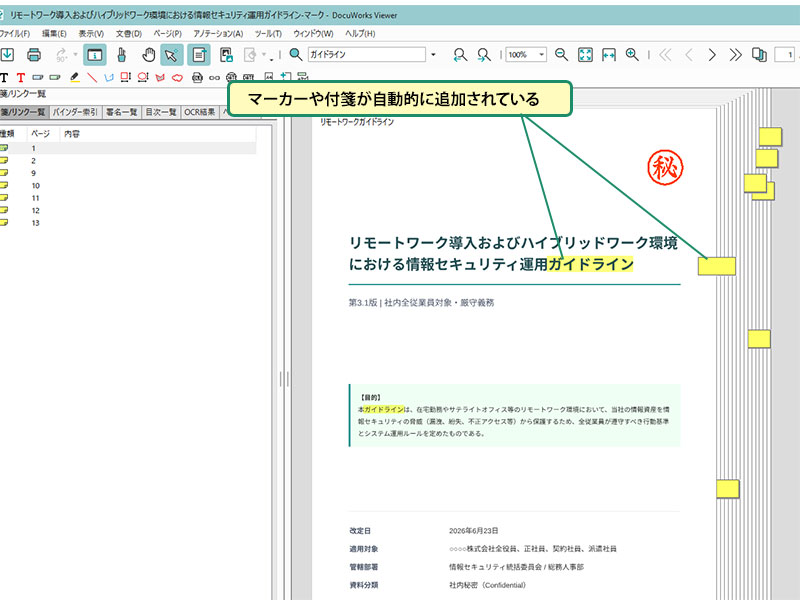The height and width of the screenshot is (600, 800).
Task: Select the sticky note row for page 9
Action: coord(128,173)
